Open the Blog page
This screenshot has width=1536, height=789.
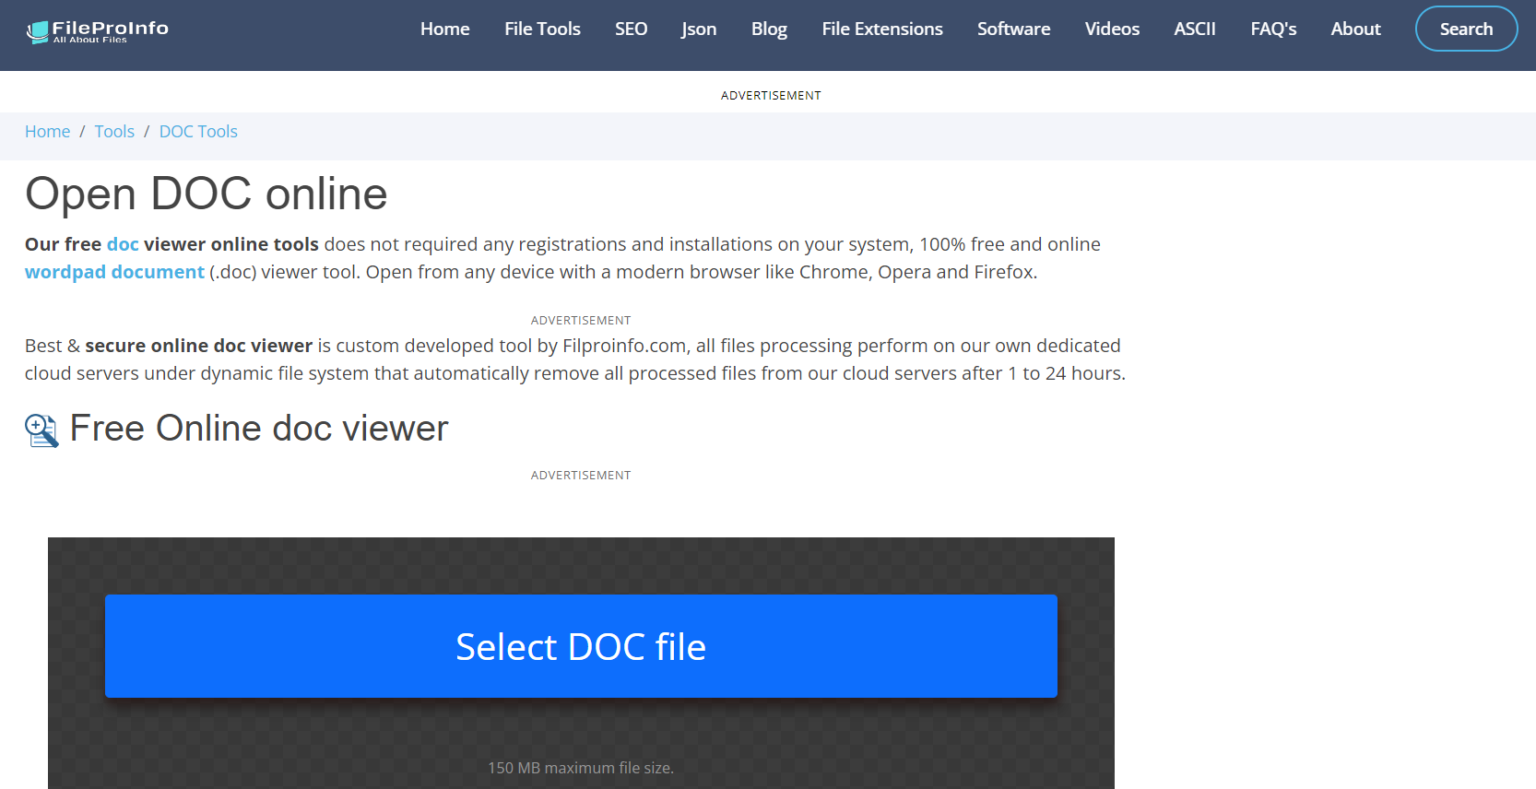[768, 29]
